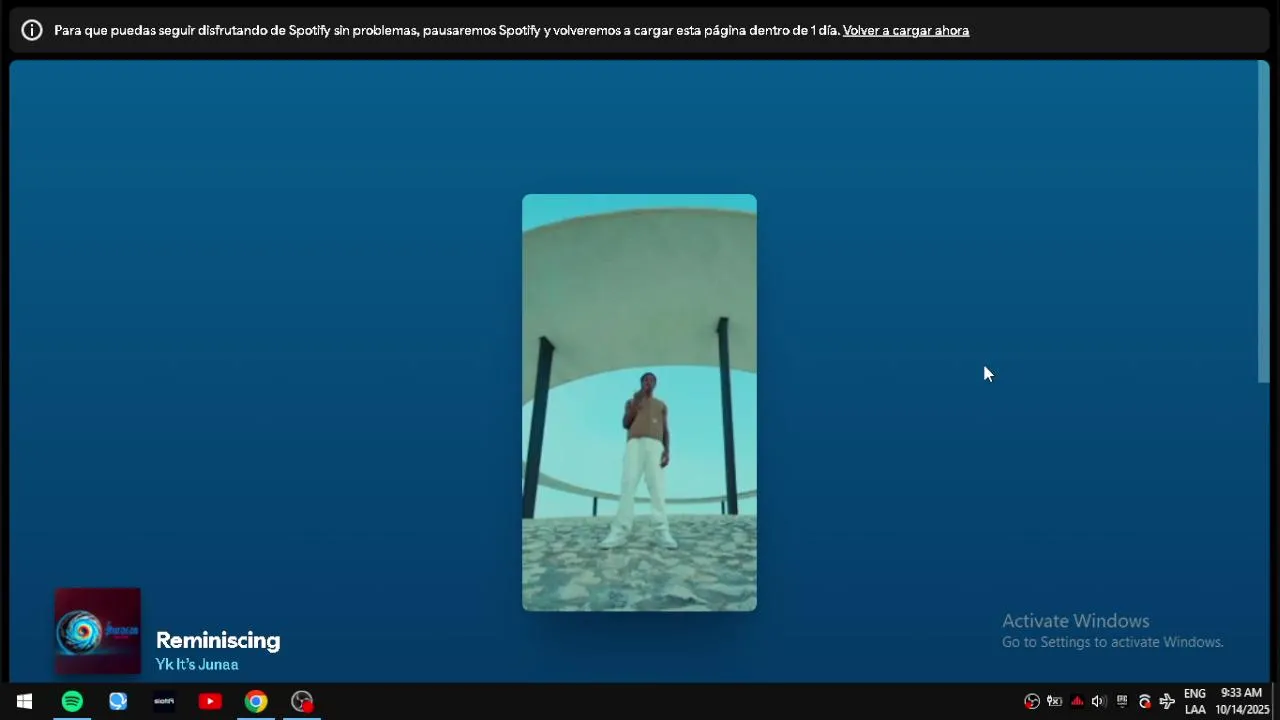Viewport: 1280px width, 720px height.
Task: Click the Reminiscing album cover thumbnail
Action: [98, 631]
